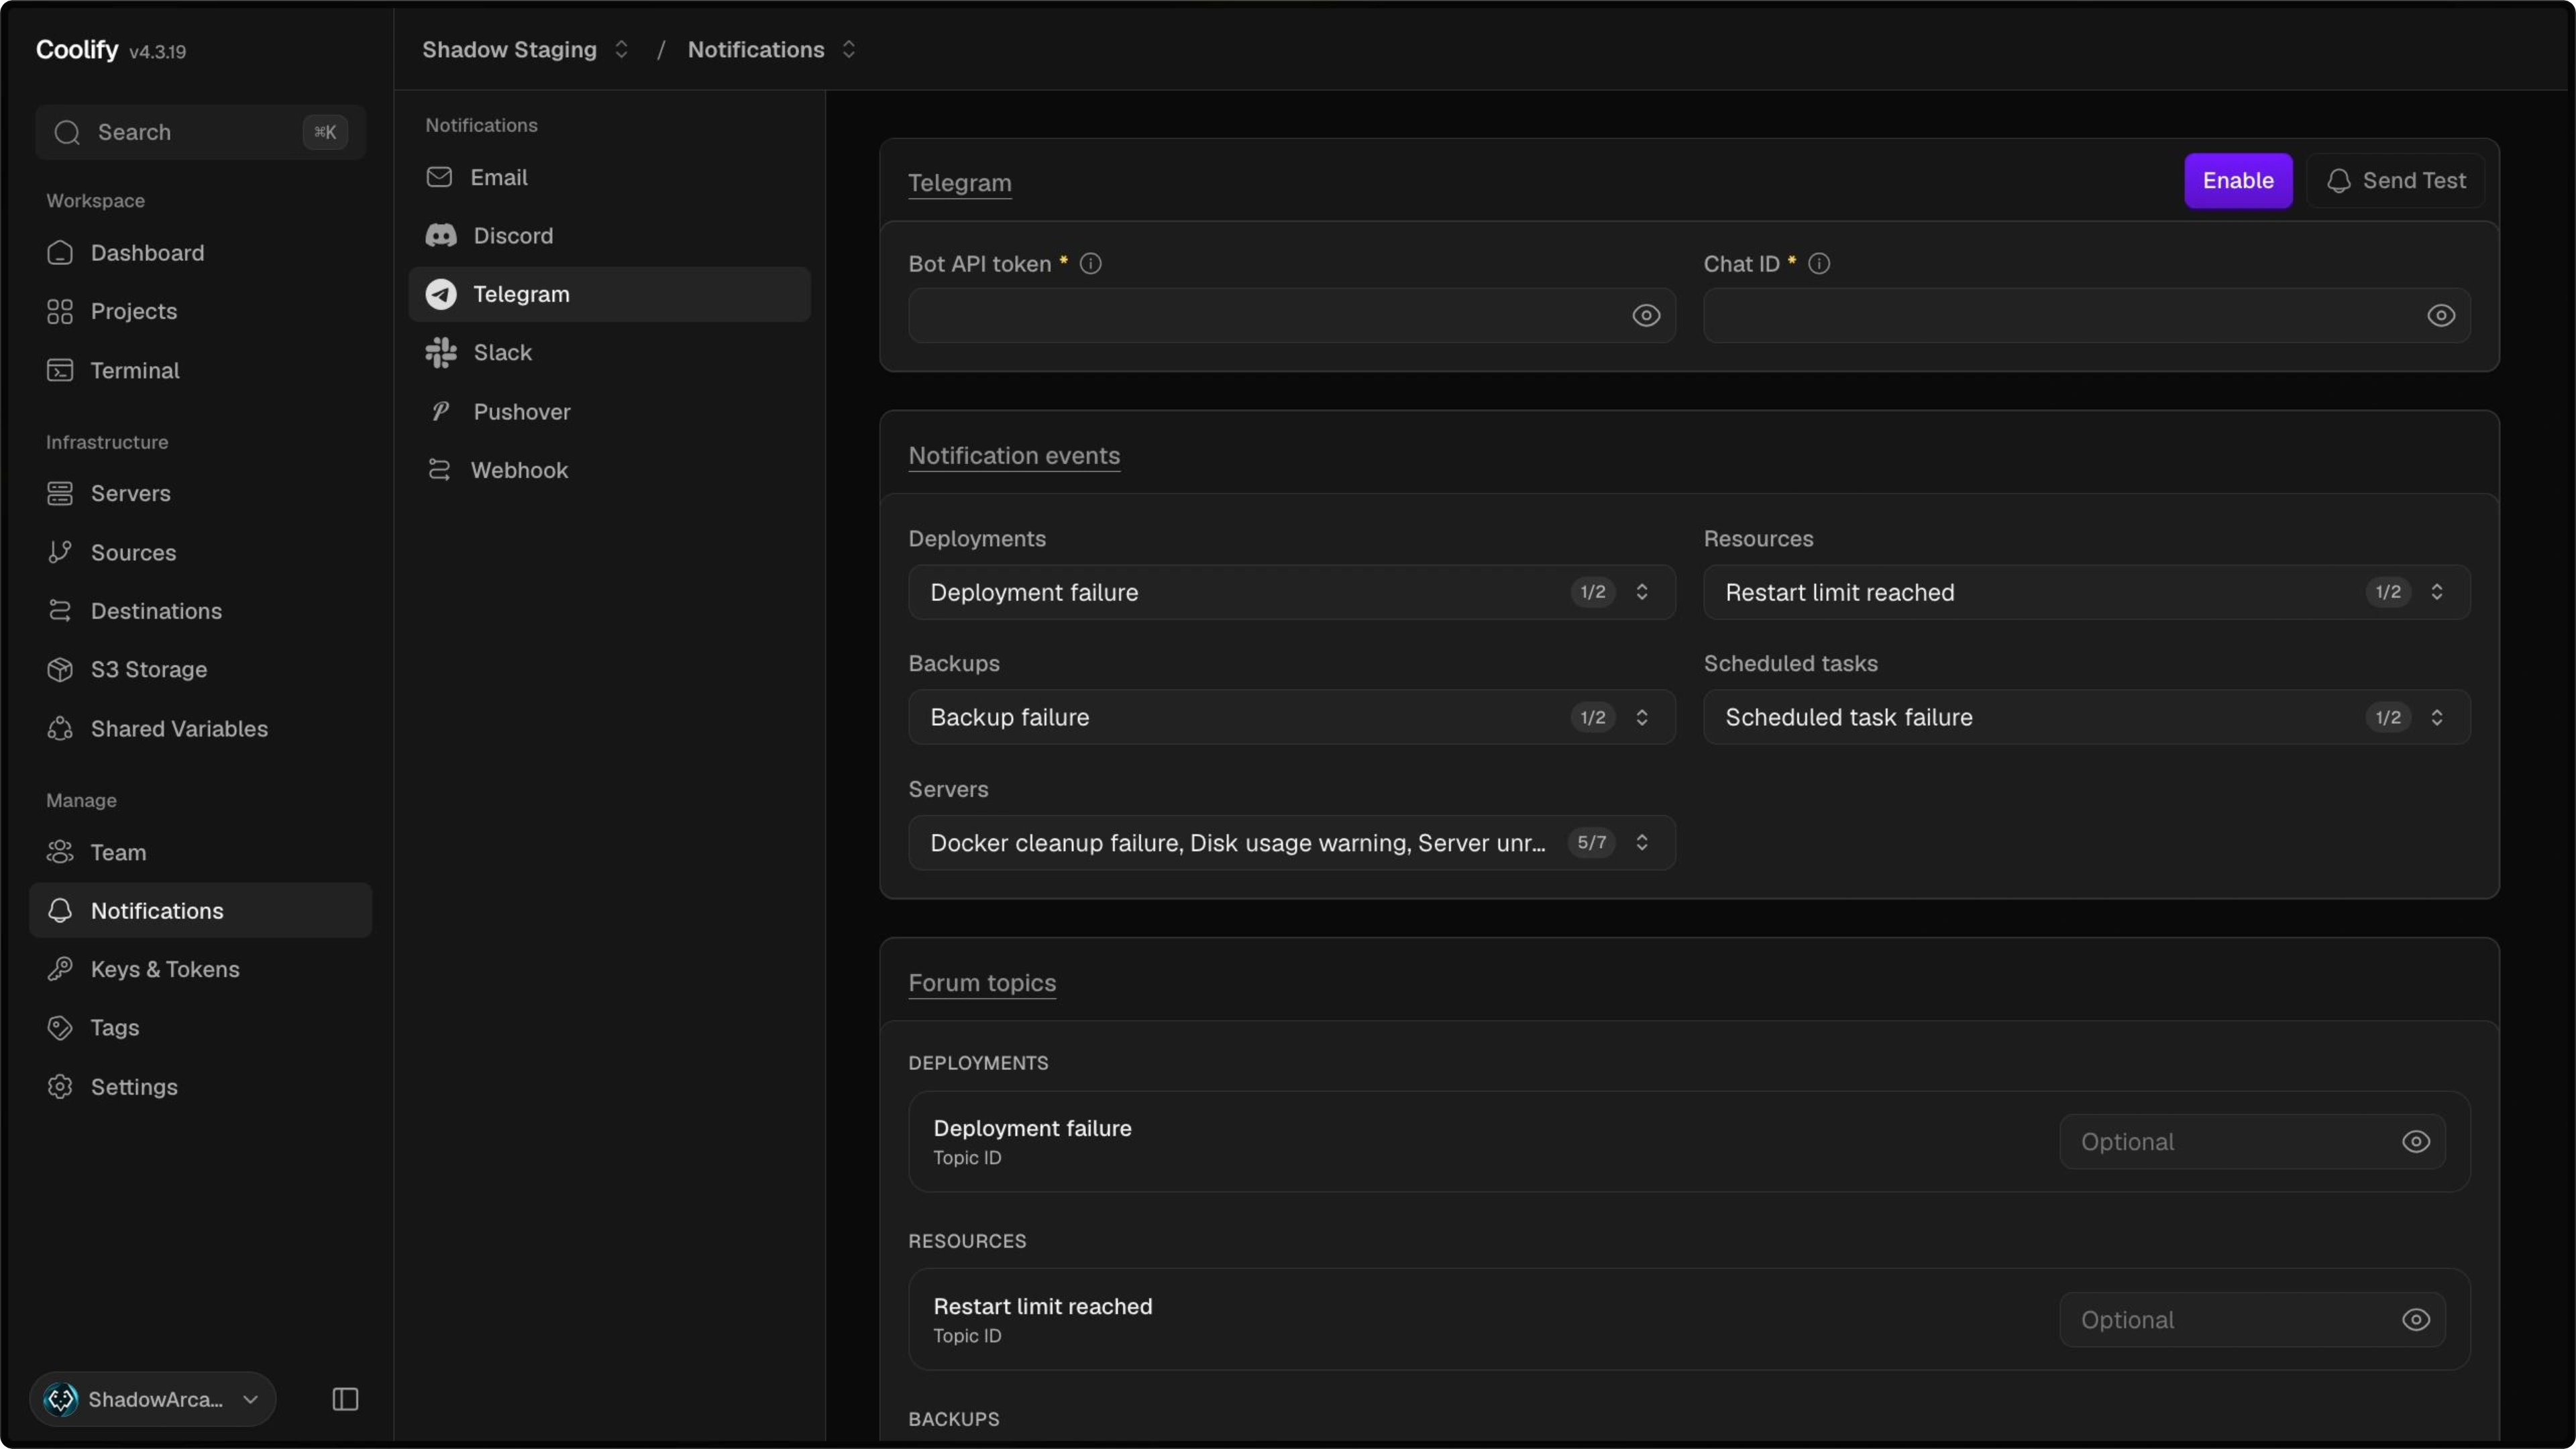Show Restart limit reached topic ID
Viewport: 2576px width, 1449px height.
[x=2416, y=1320]
